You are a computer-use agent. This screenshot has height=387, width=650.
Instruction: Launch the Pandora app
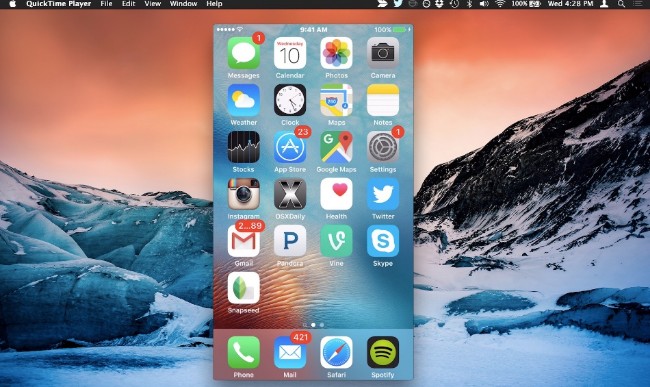click(x=290, y=241)
